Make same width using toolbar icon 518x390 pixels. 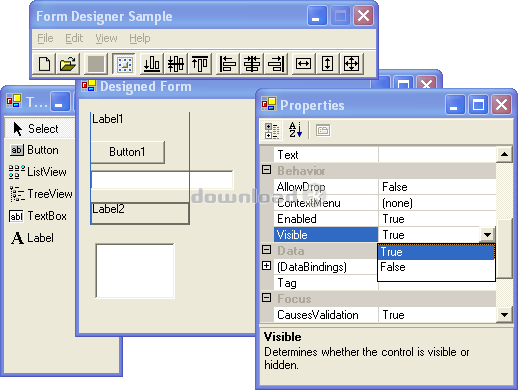coord(303,63)
